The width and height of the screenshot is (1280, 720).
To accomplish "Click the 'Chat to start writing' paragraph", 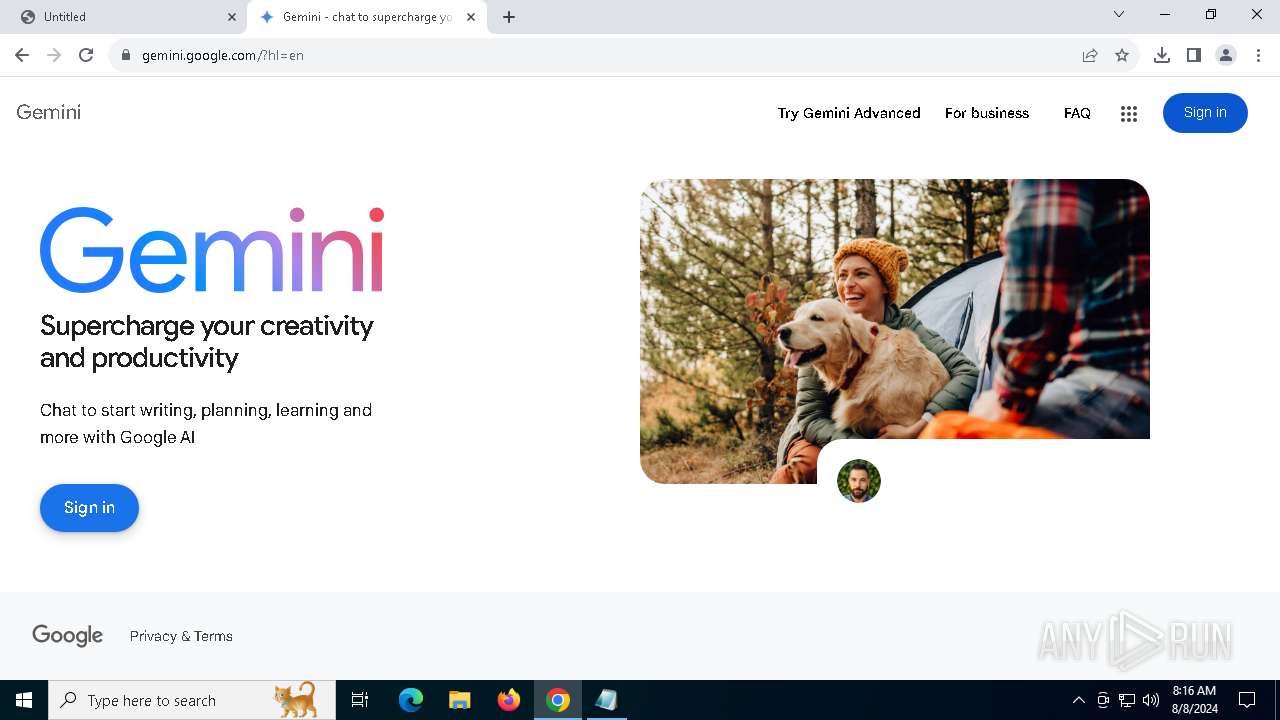I will [206, 424].
